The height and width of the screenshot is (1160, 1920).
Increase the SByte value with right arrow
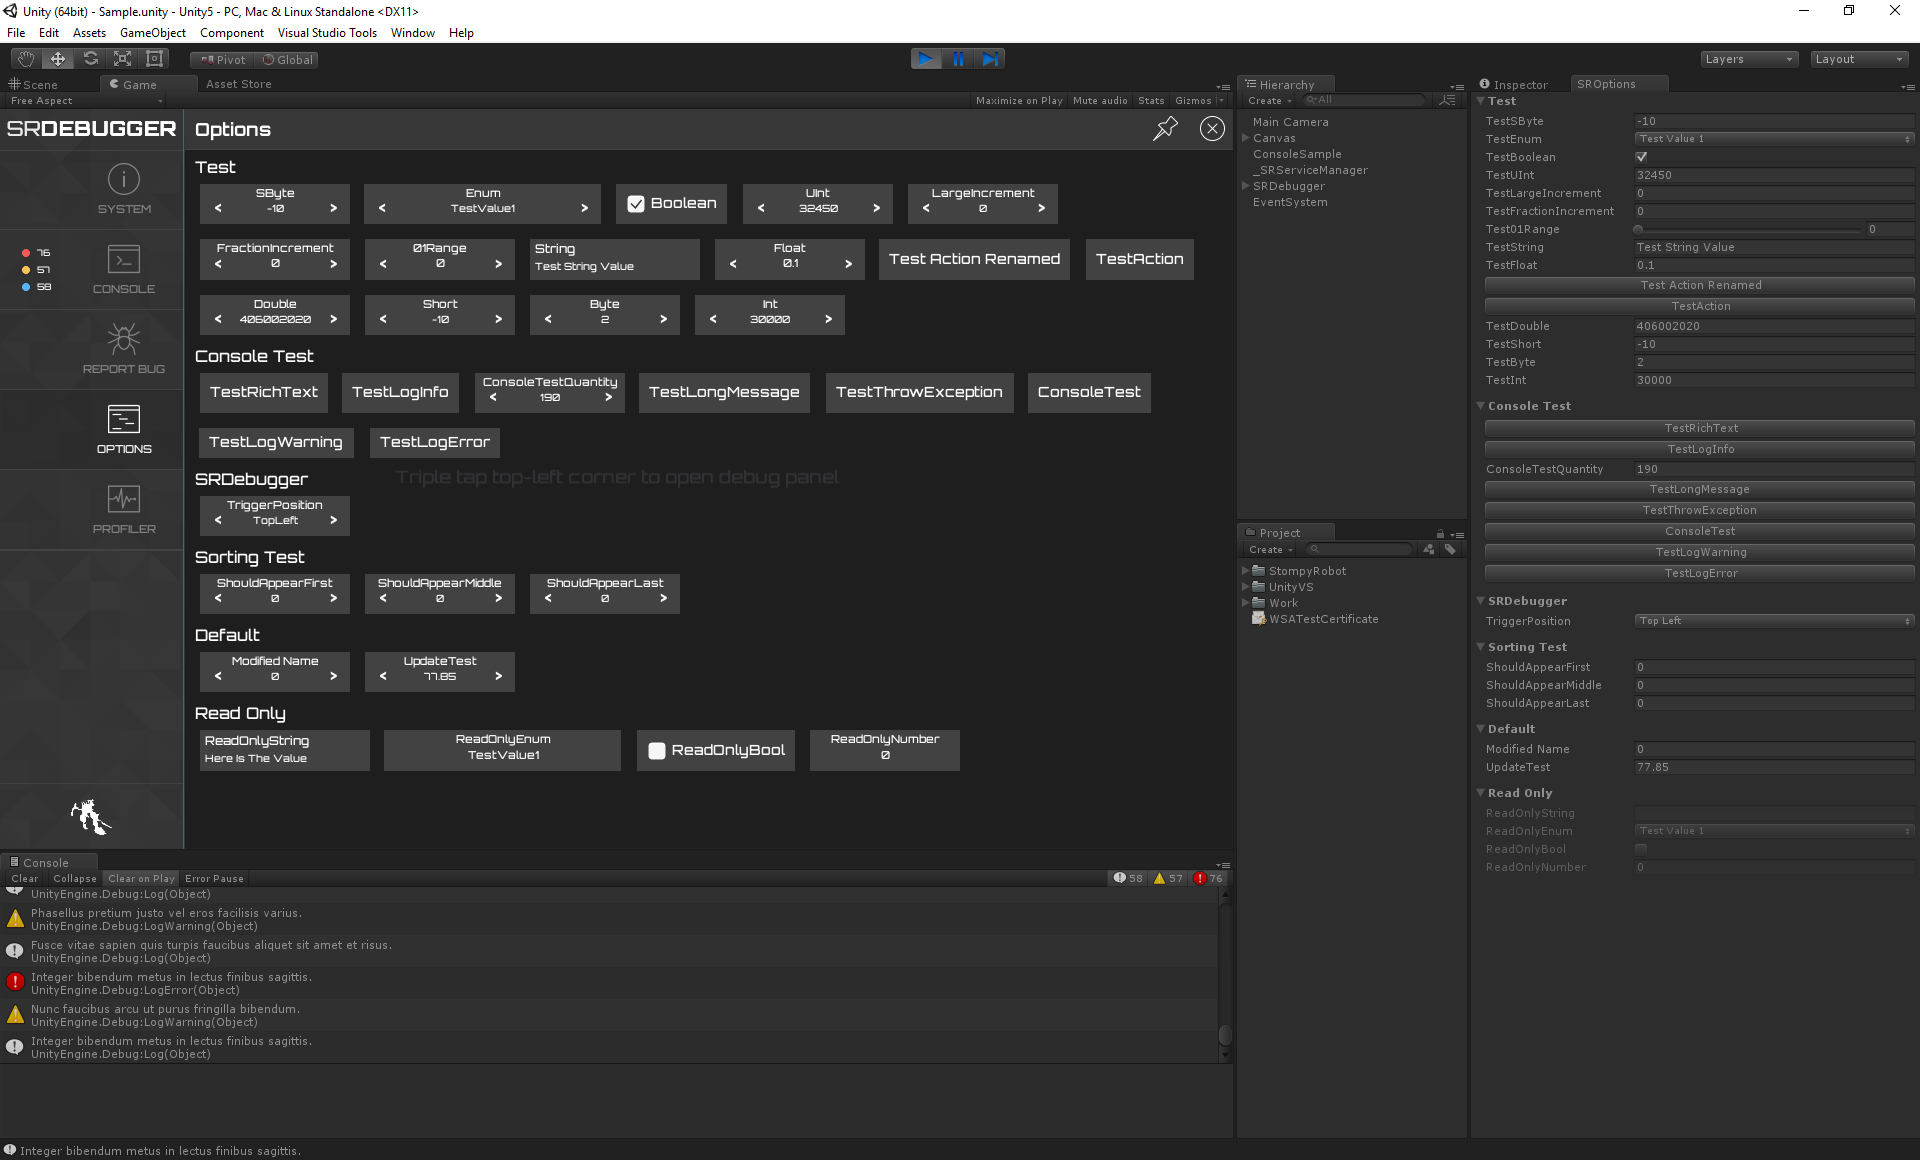[x=333, y=208]
